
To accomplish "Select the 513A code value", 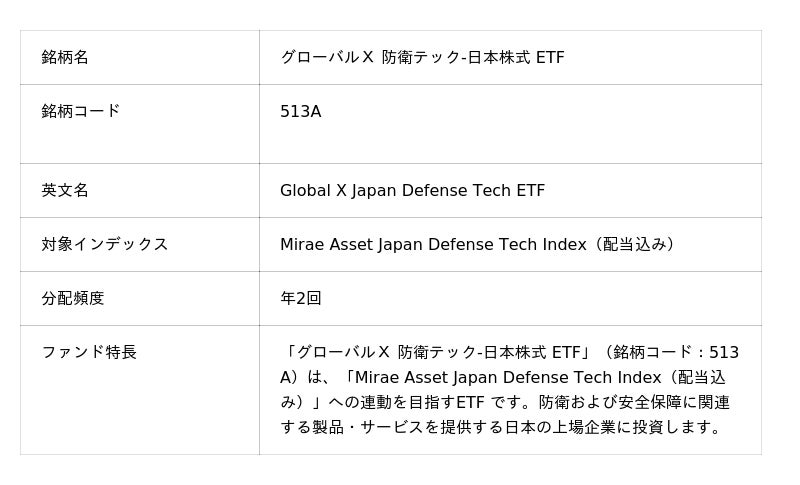I will [x=300, y=111].
